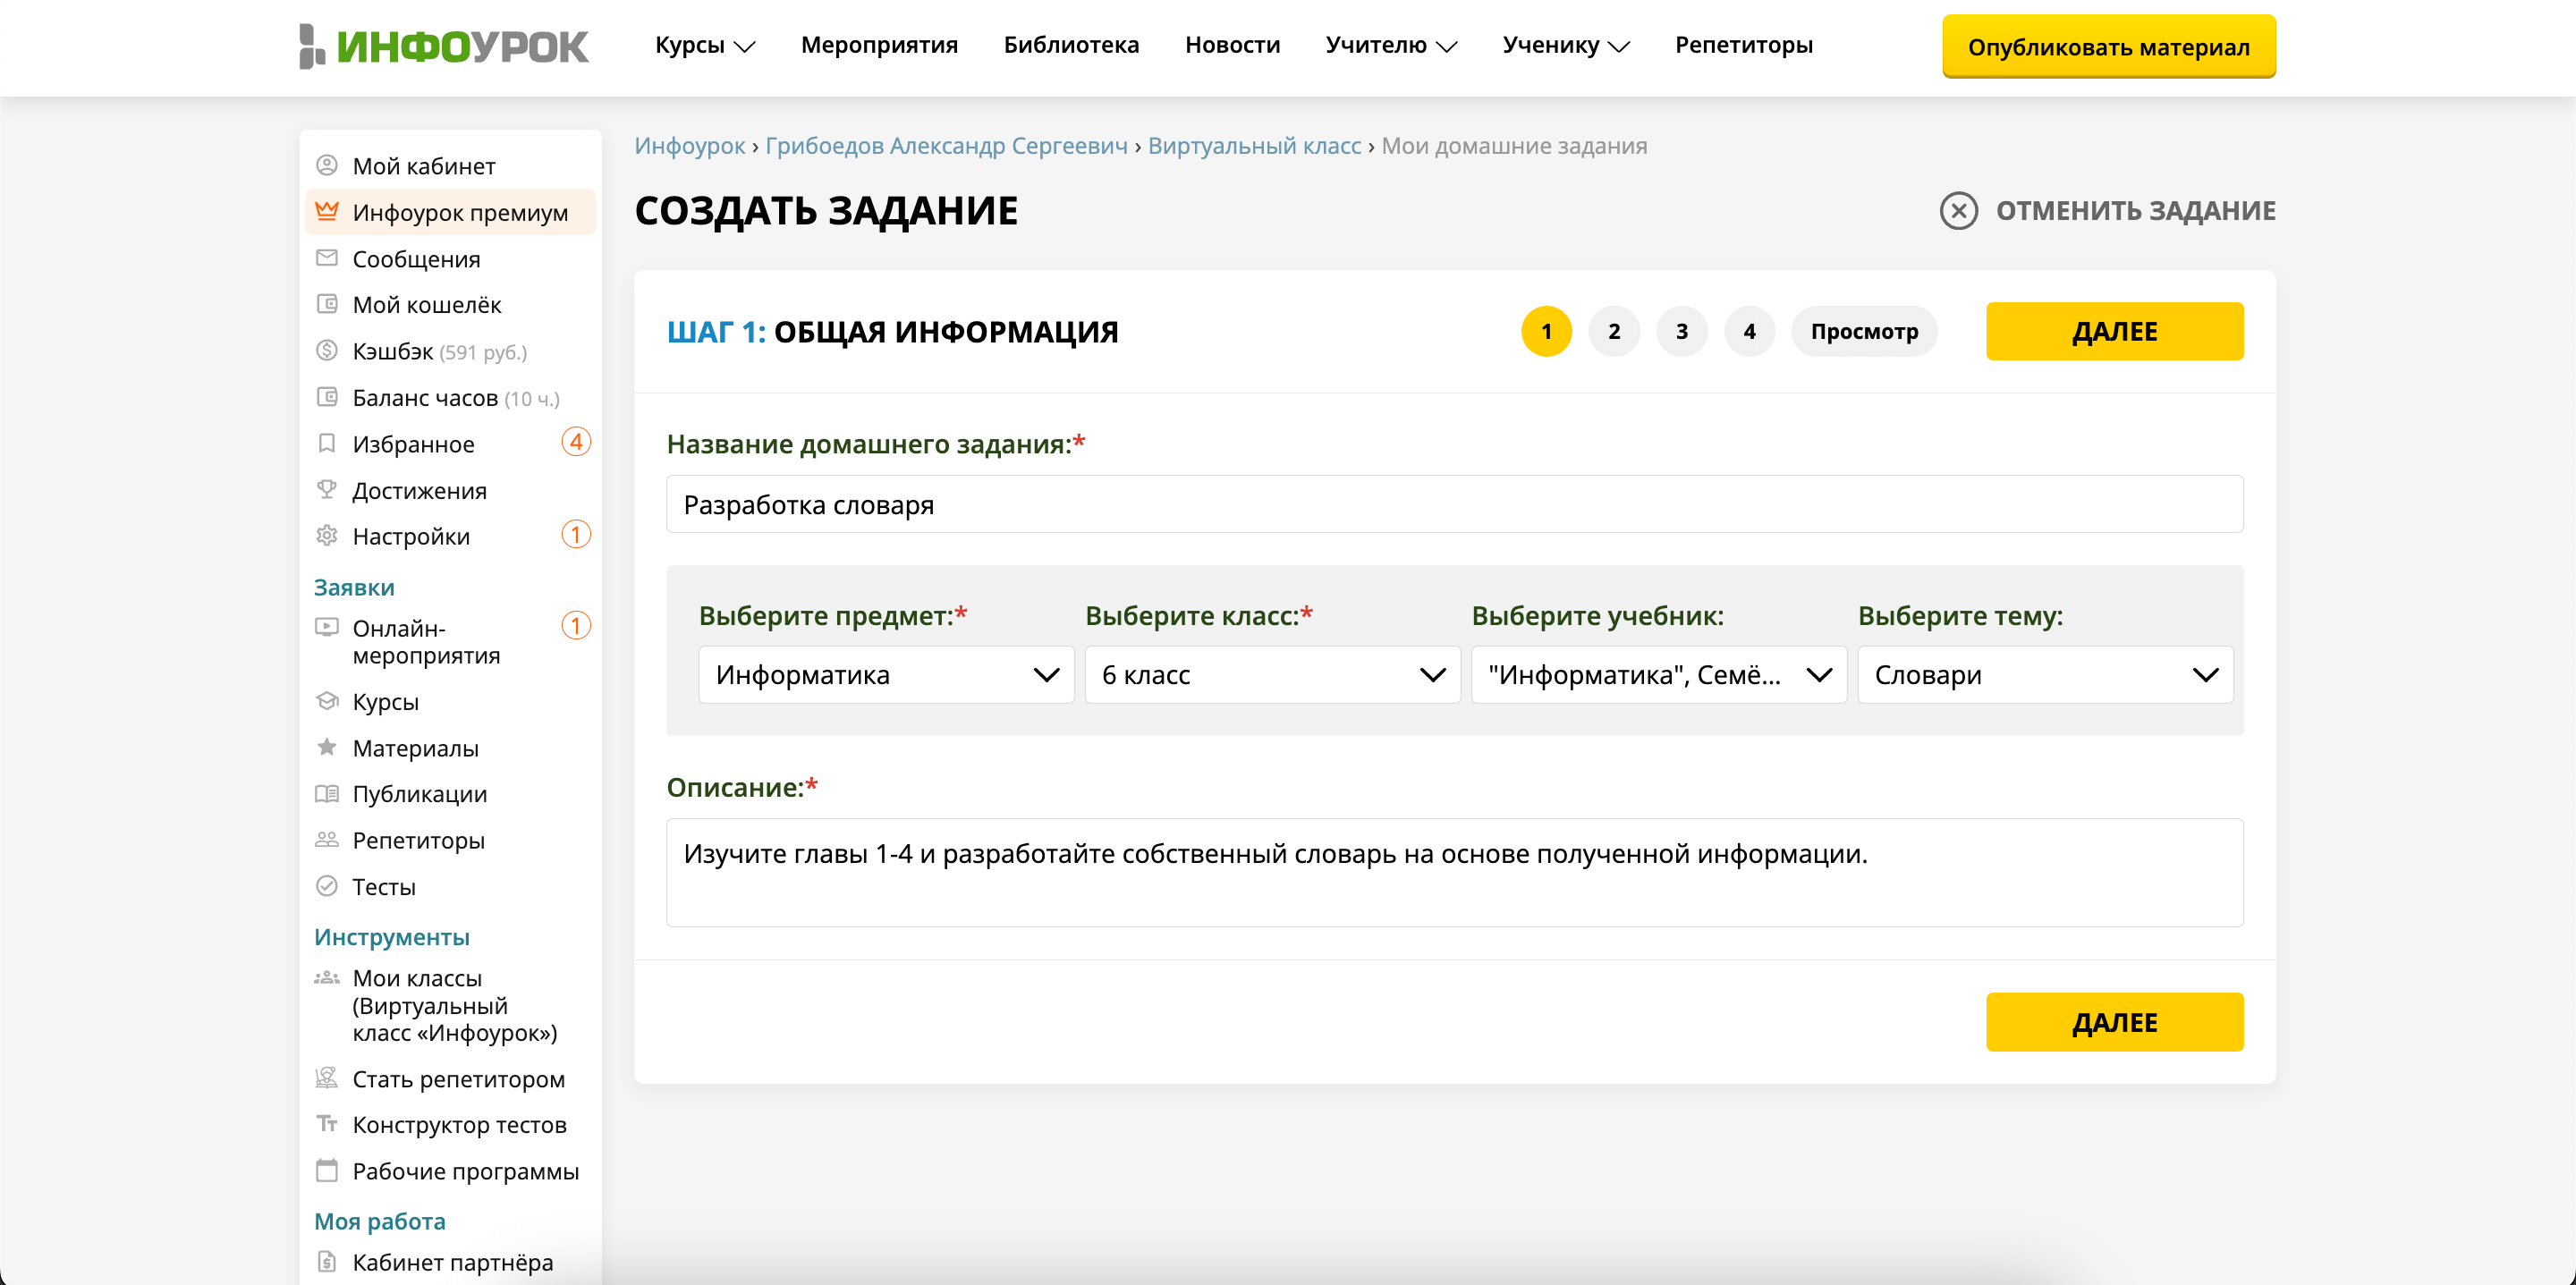The height and width of the screenshot is (1285, 2576).
Task: Go to step 4 of the wizard
Action: 1749,331
